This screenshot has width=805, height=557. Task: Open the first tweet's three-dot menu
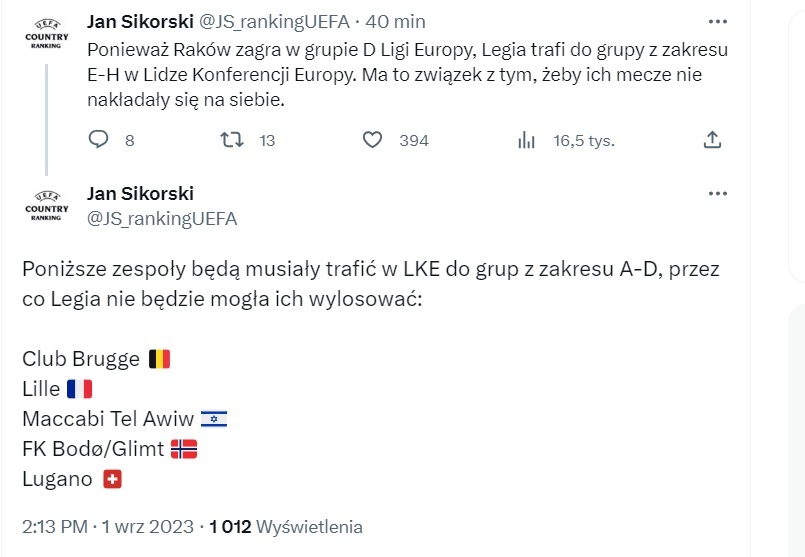click(x=718, y=21)
